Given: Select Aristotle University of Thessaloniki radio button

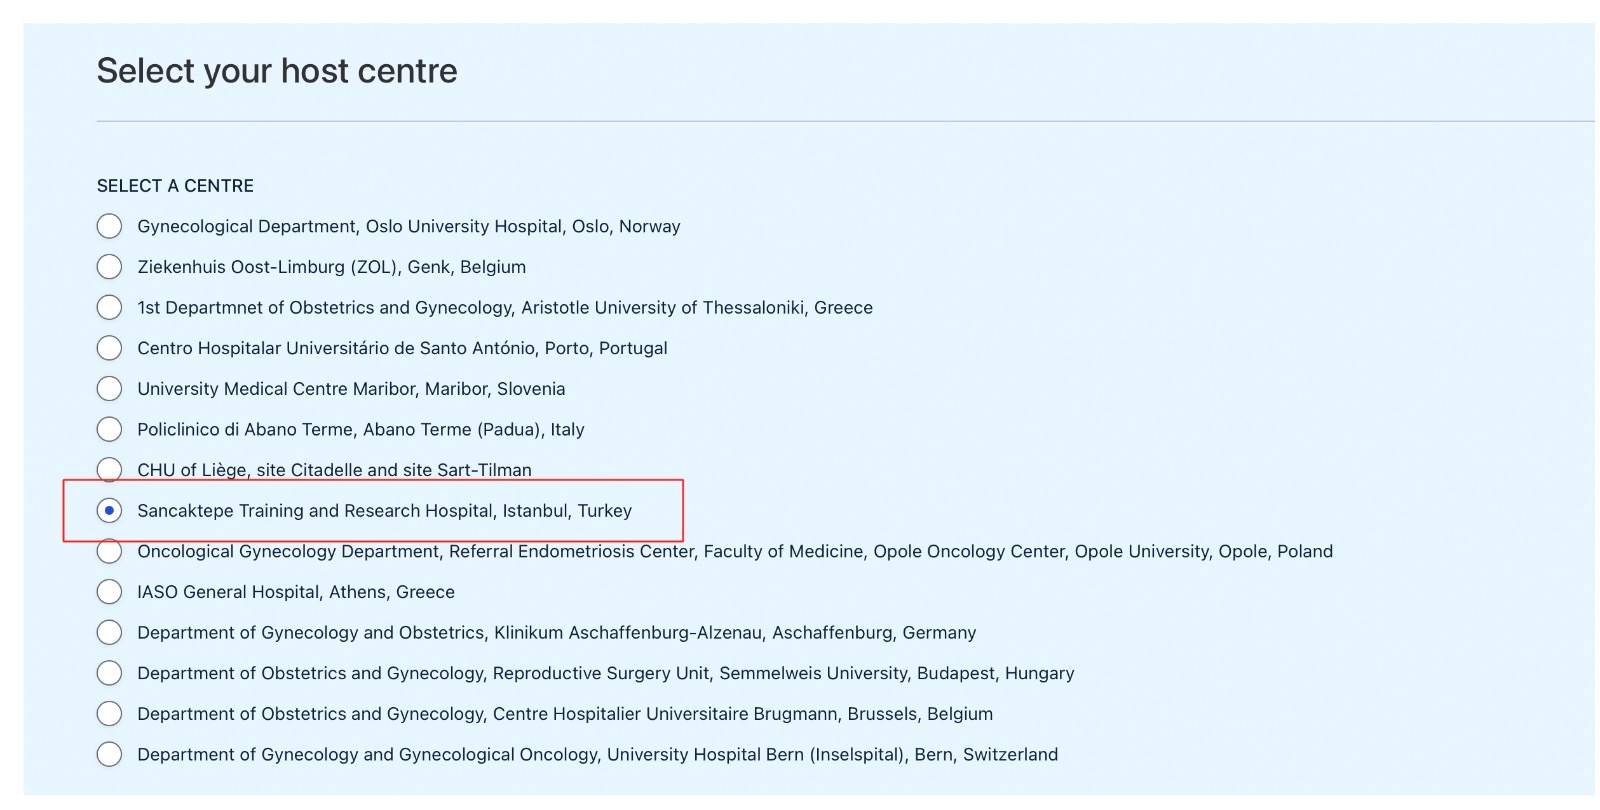Looking at the screenshot, I should point(109,307).
